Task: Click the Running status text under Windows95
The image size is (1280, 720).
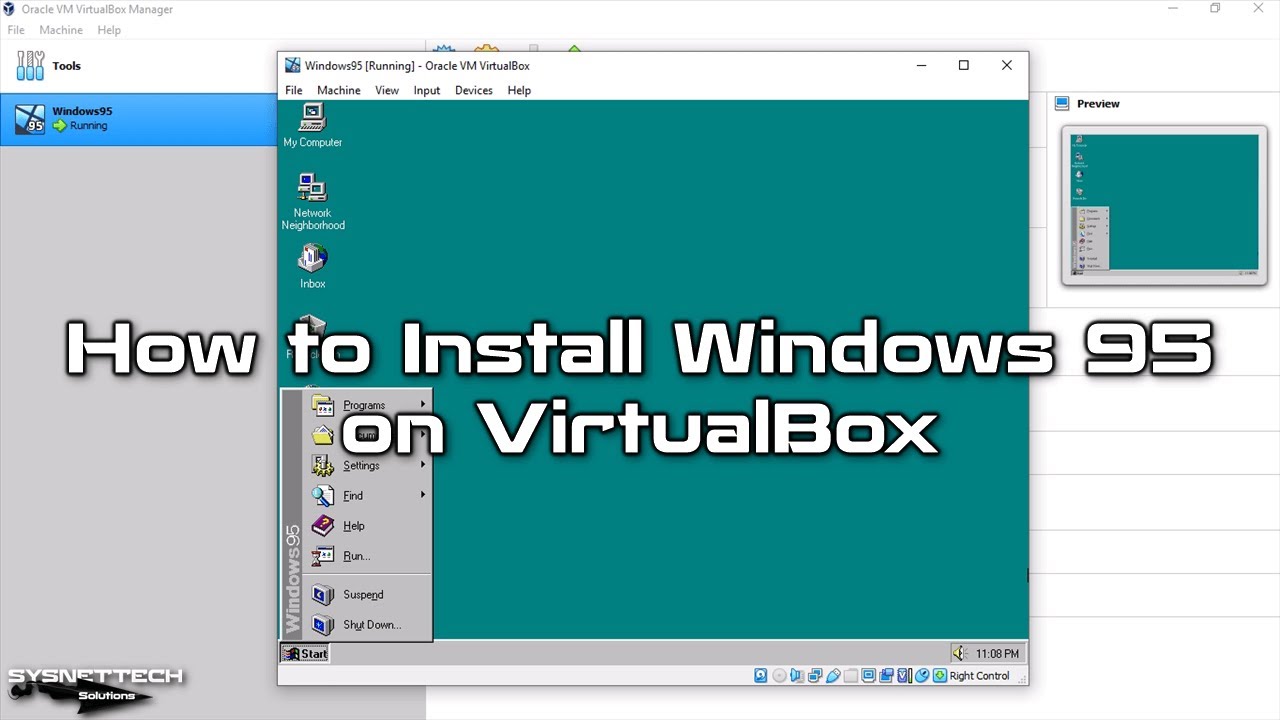Action: (88, 126)
